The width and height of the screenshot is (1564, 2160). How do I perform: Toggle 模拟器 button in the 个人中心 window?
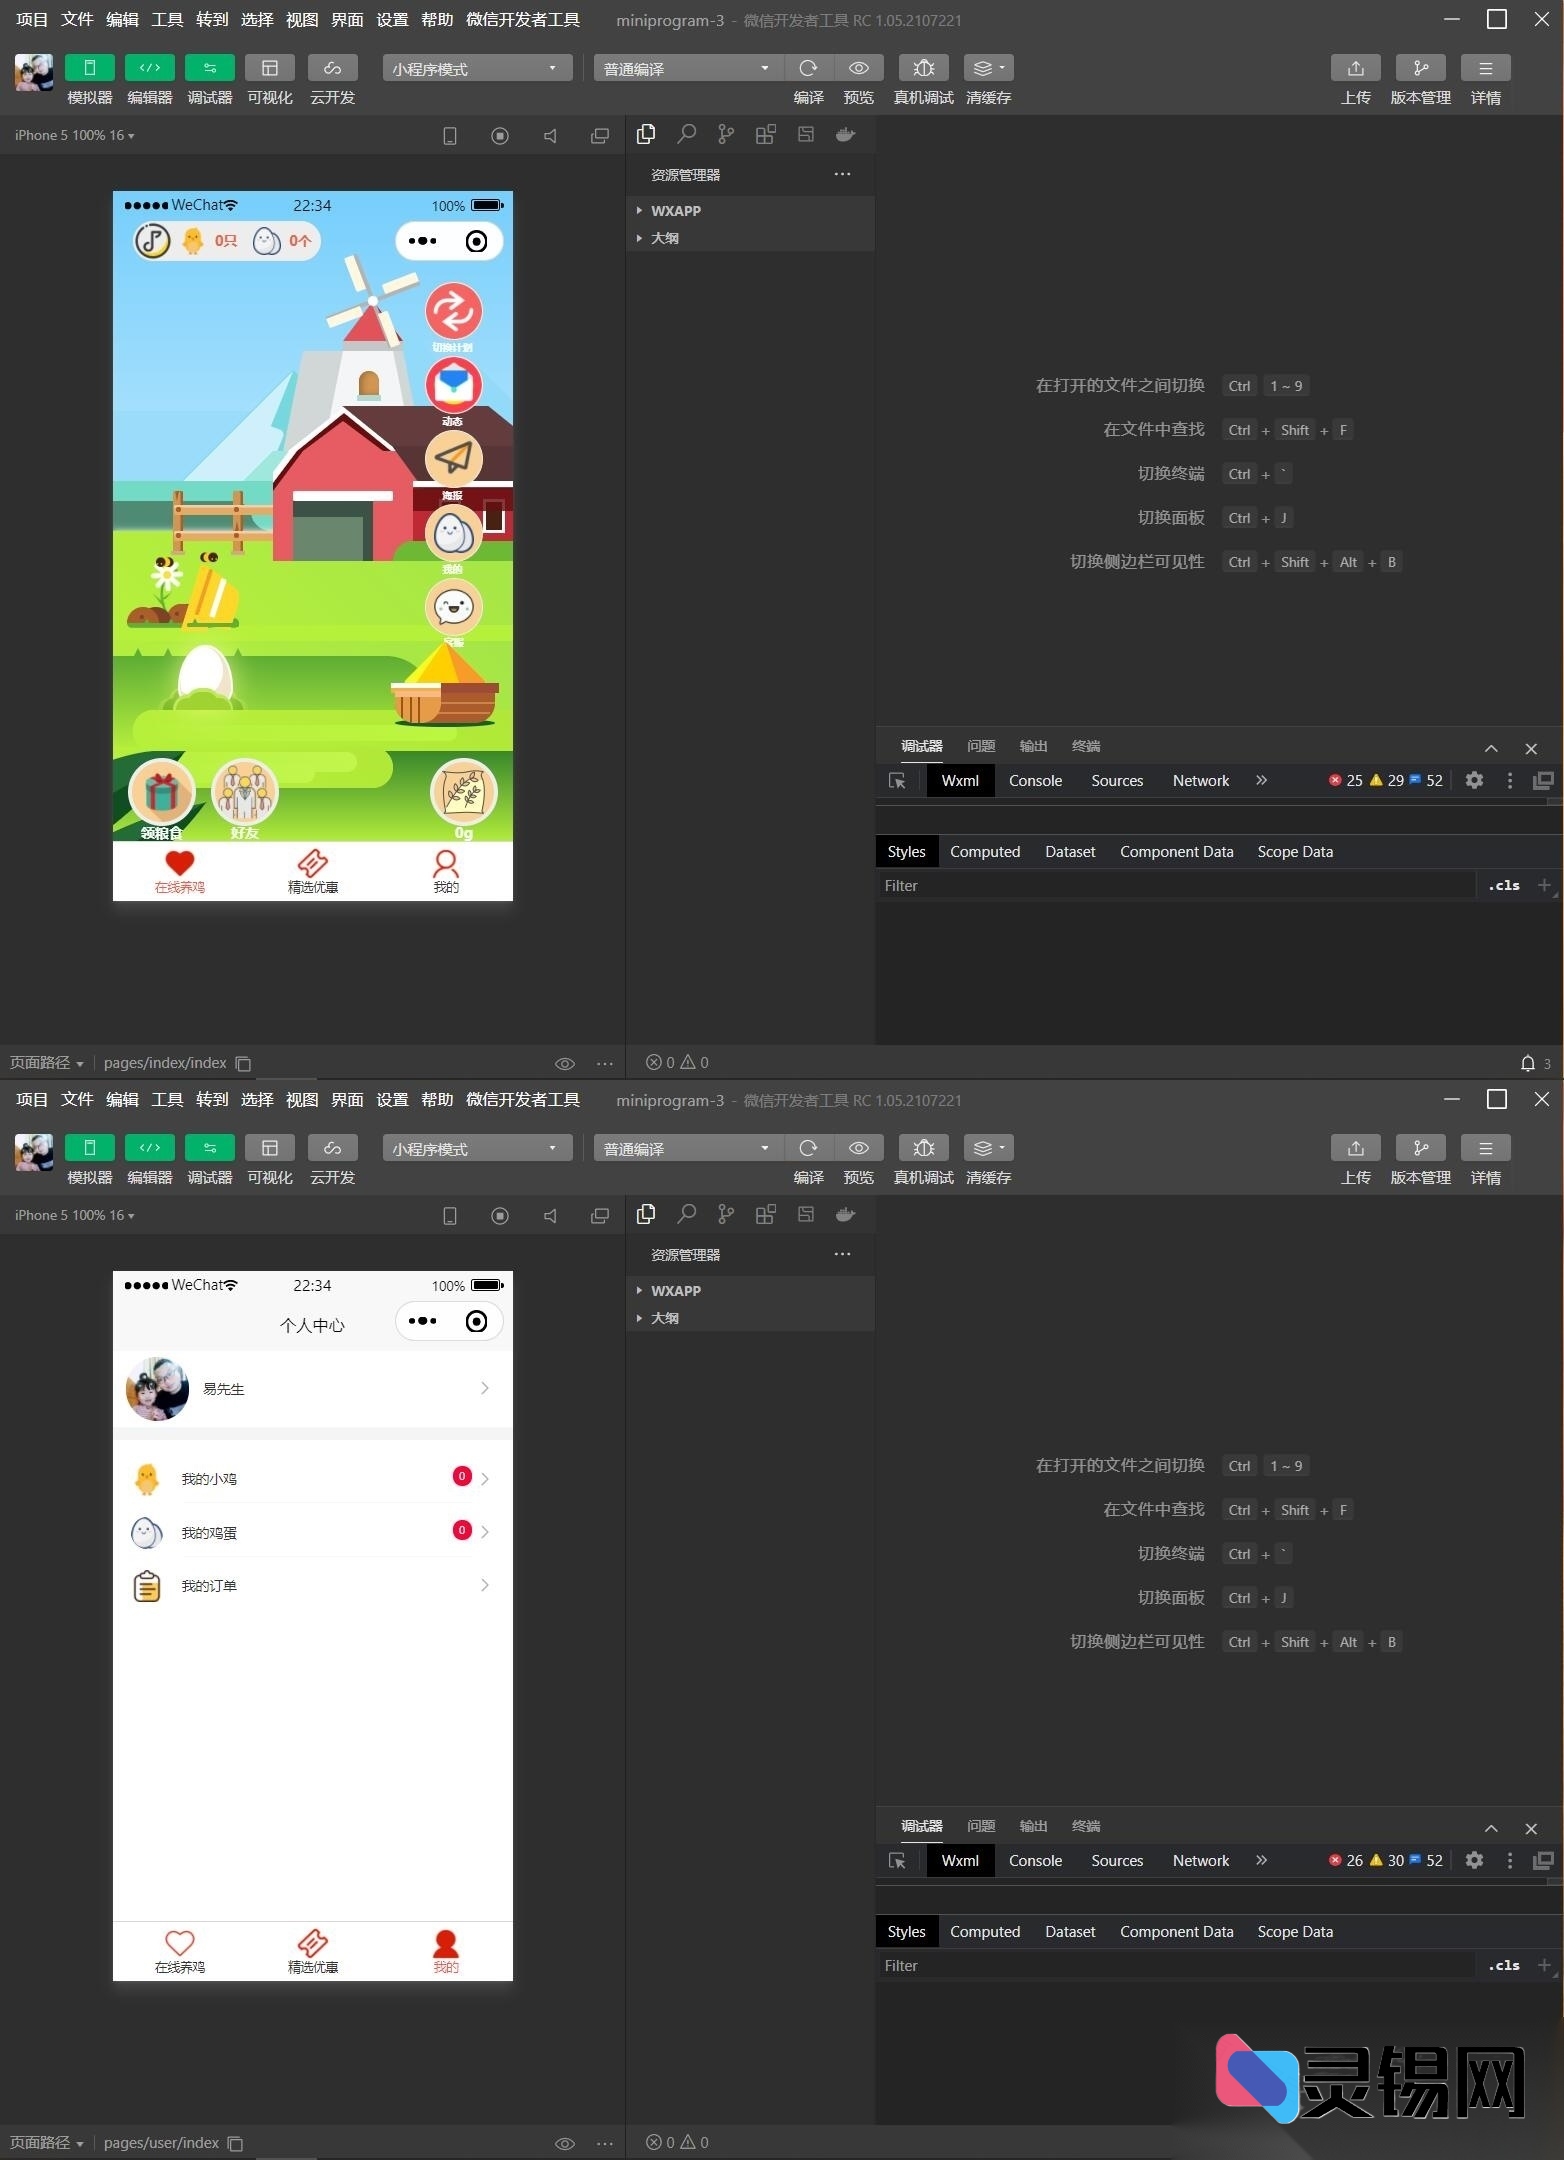[x=89, y=1148]
